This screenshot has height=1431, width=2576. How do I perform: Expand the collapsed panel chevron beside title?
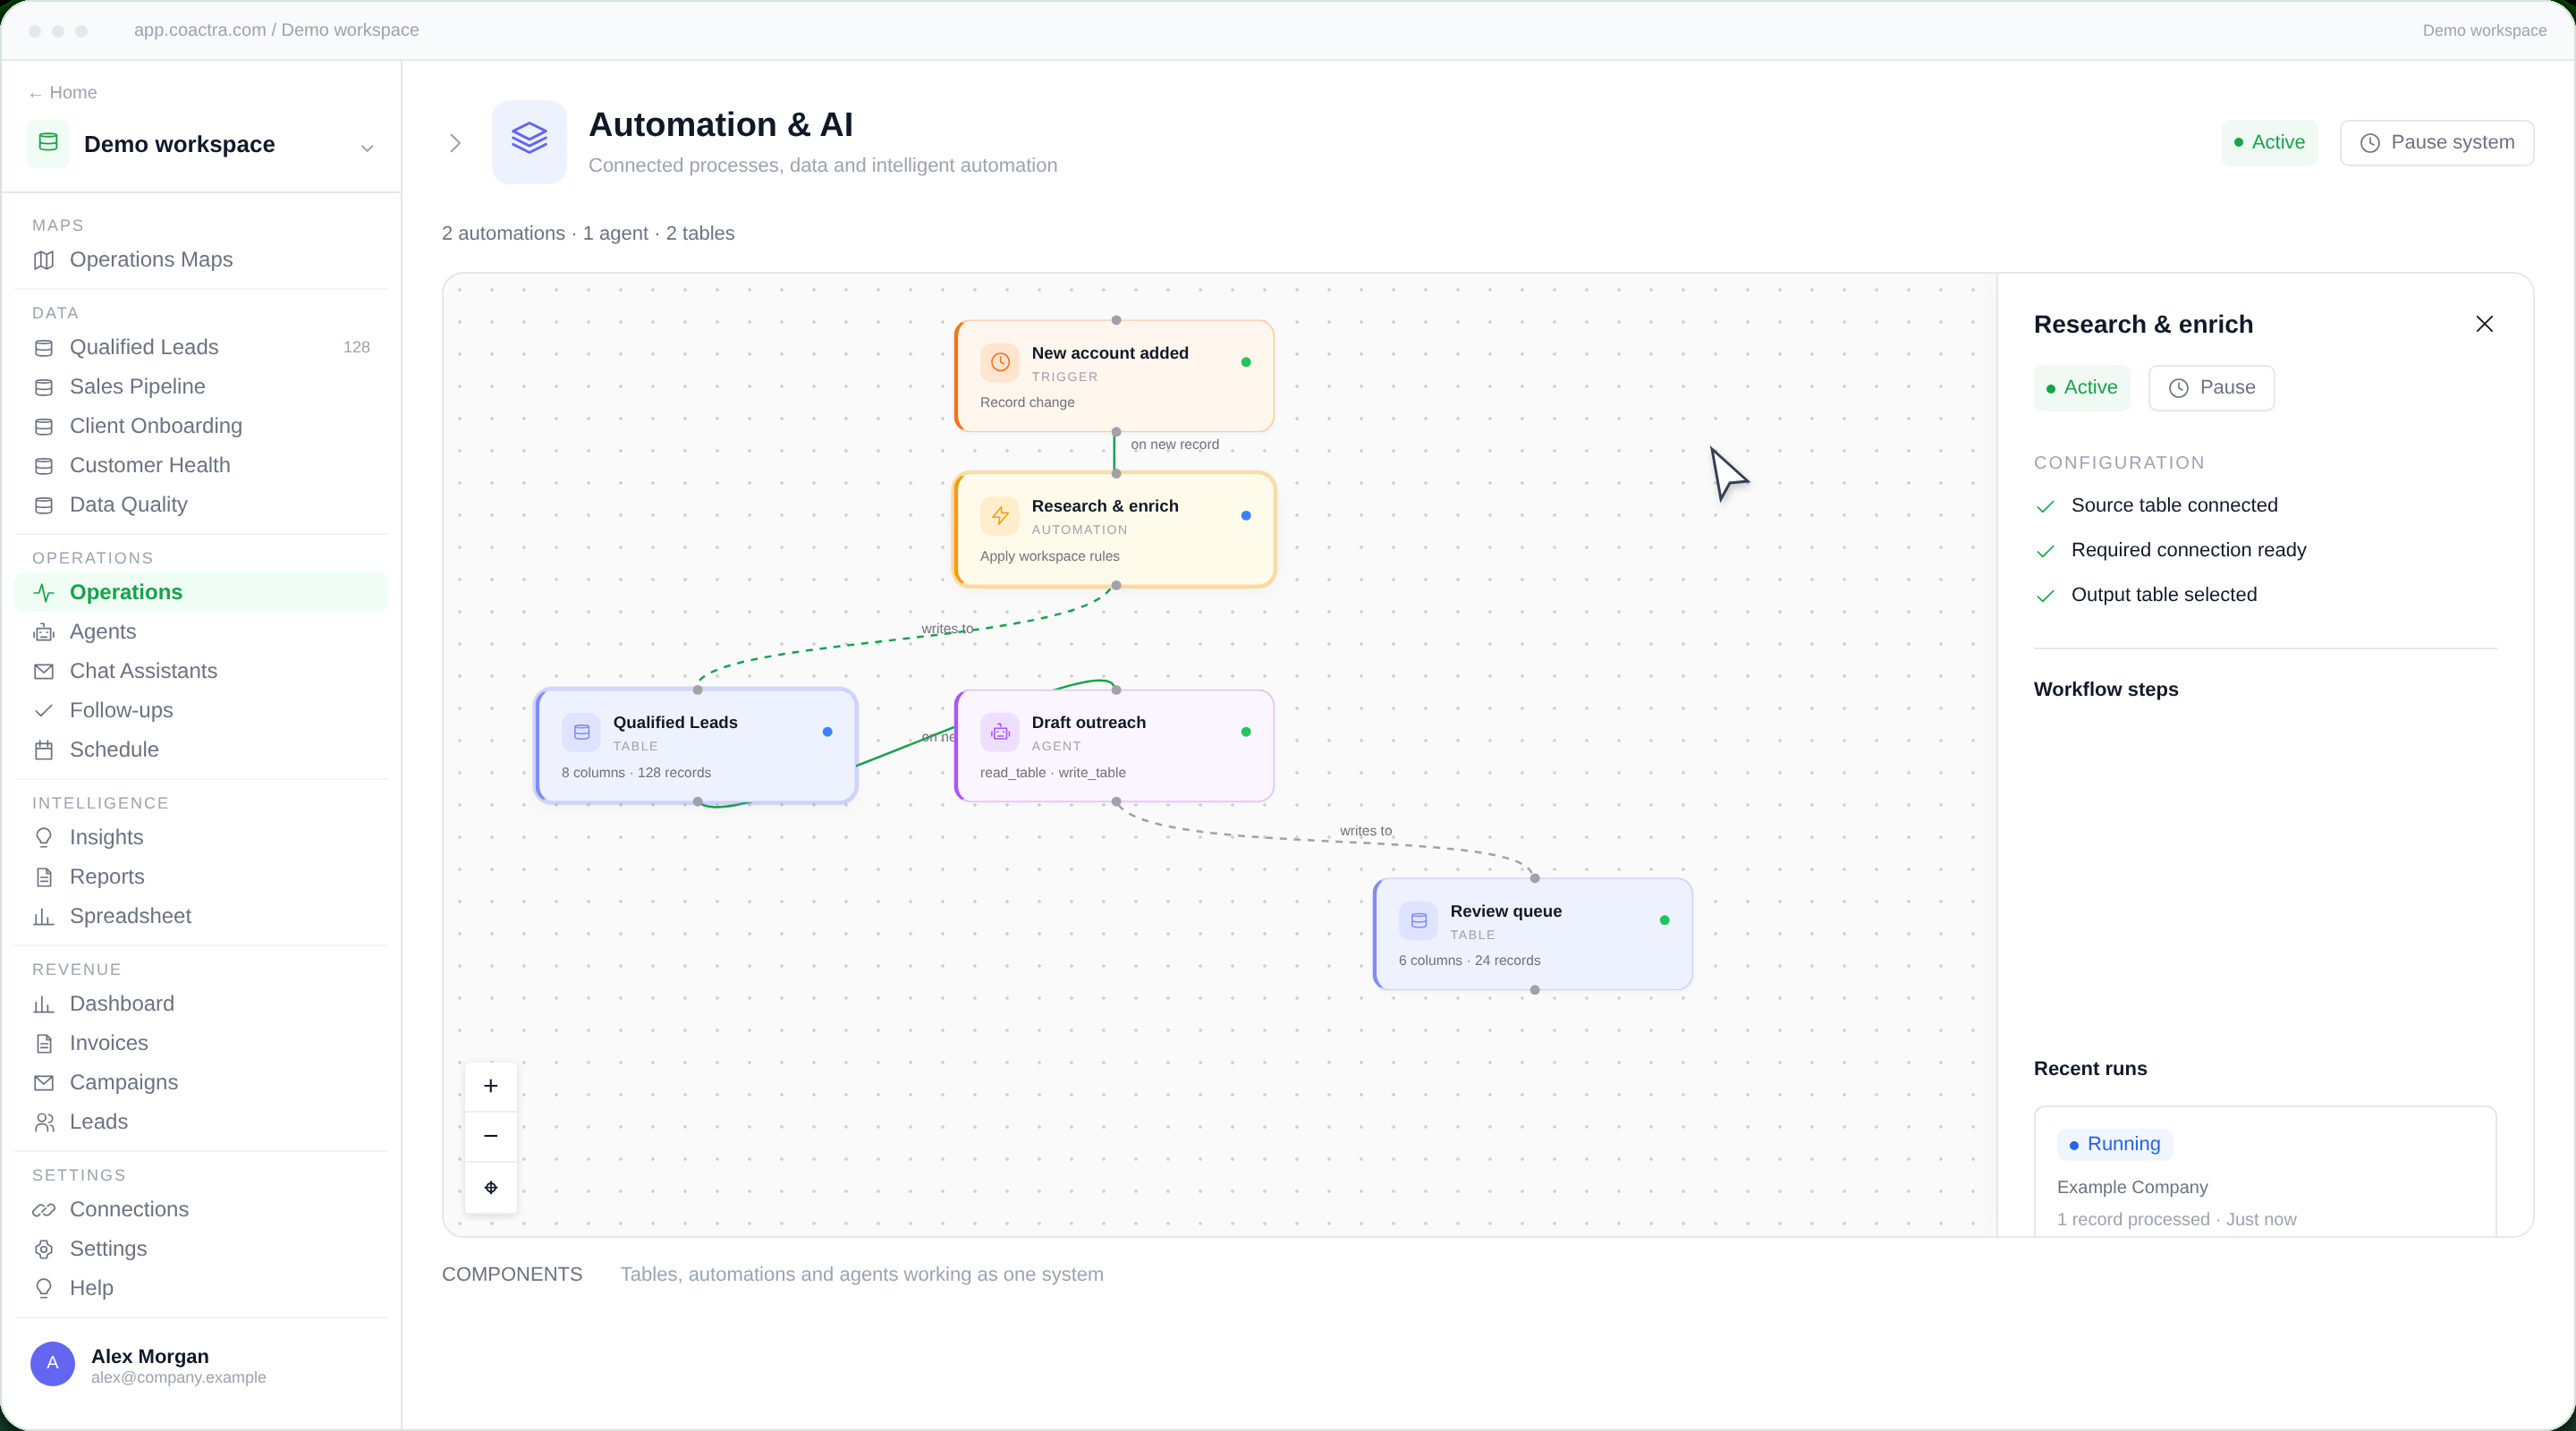(455, 143)
